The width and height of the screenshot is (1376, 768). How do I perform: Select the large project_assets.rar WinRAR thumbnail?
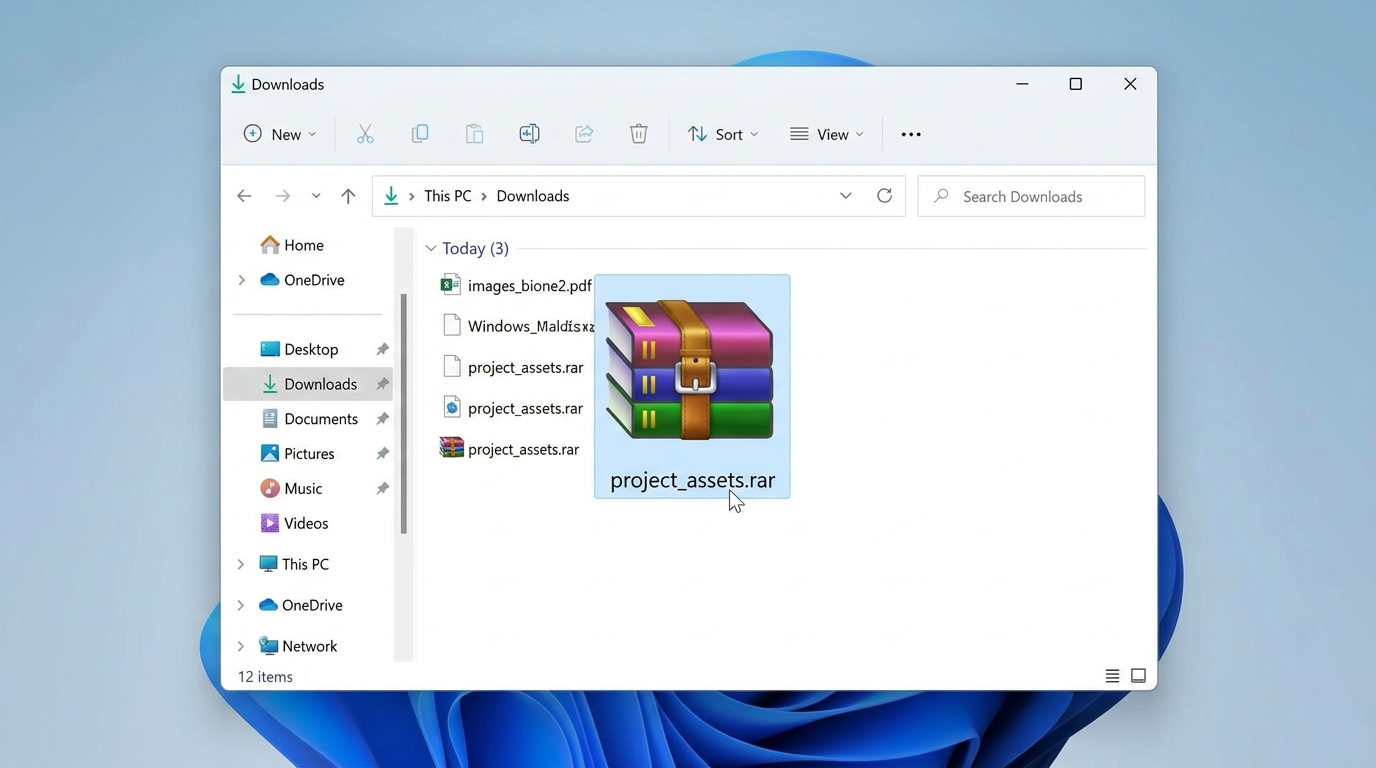(692, 386)
